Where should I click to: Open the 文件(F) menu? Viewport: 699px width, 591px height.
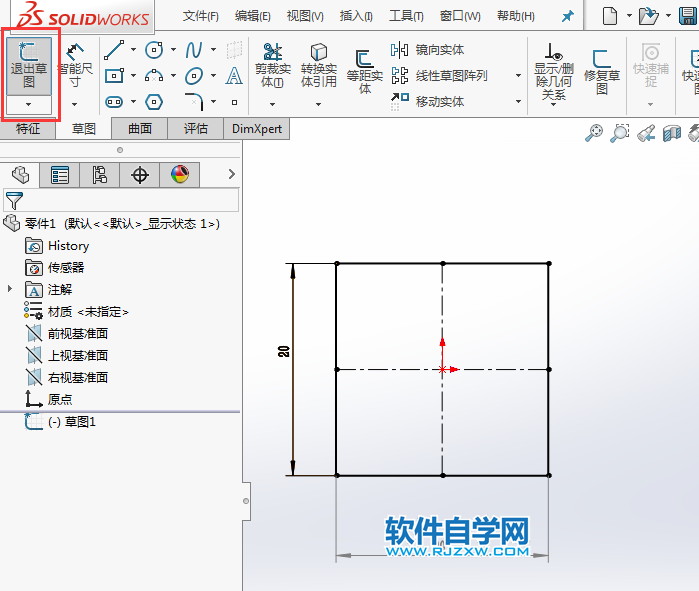[201, 16]
